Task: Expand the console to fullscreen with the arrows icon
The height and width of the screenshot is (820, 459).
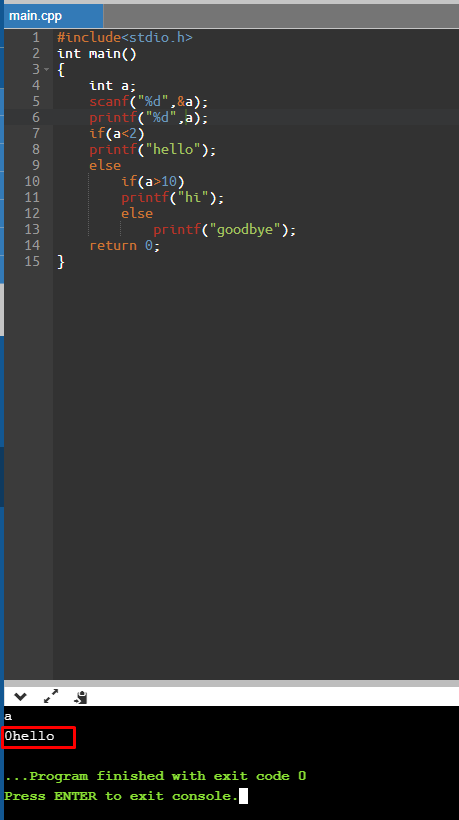Action: (x=51, y=696)
